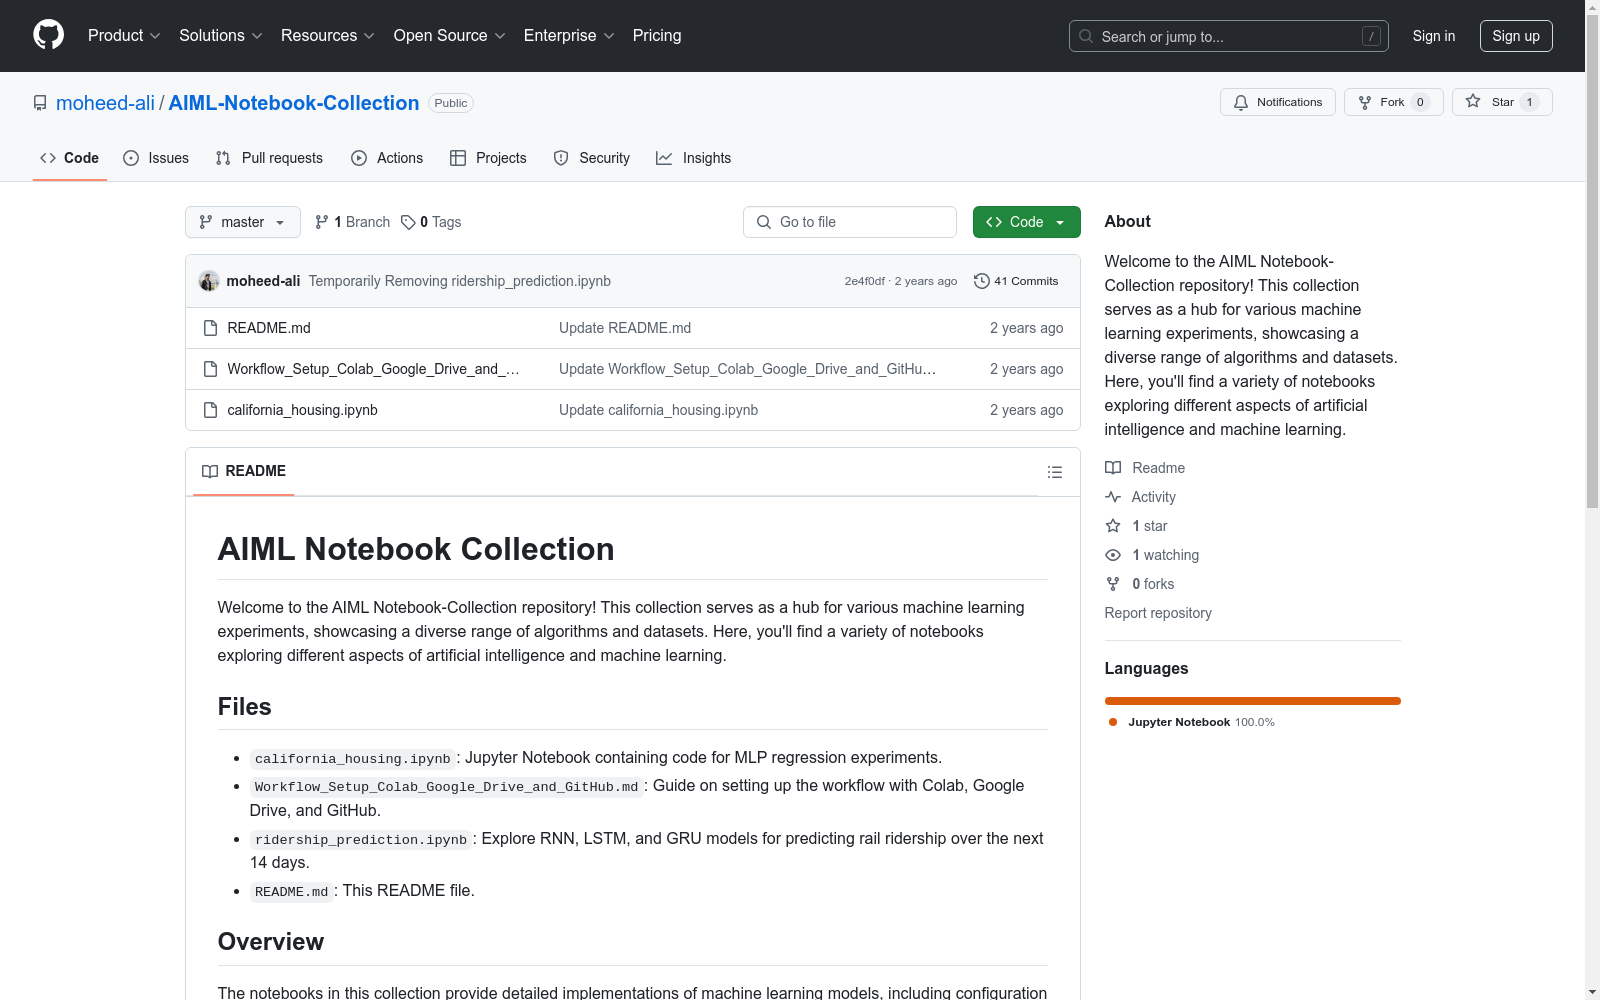Open the Pricing page
The width and height of the screenshot is (1600, 1000).
657,36
